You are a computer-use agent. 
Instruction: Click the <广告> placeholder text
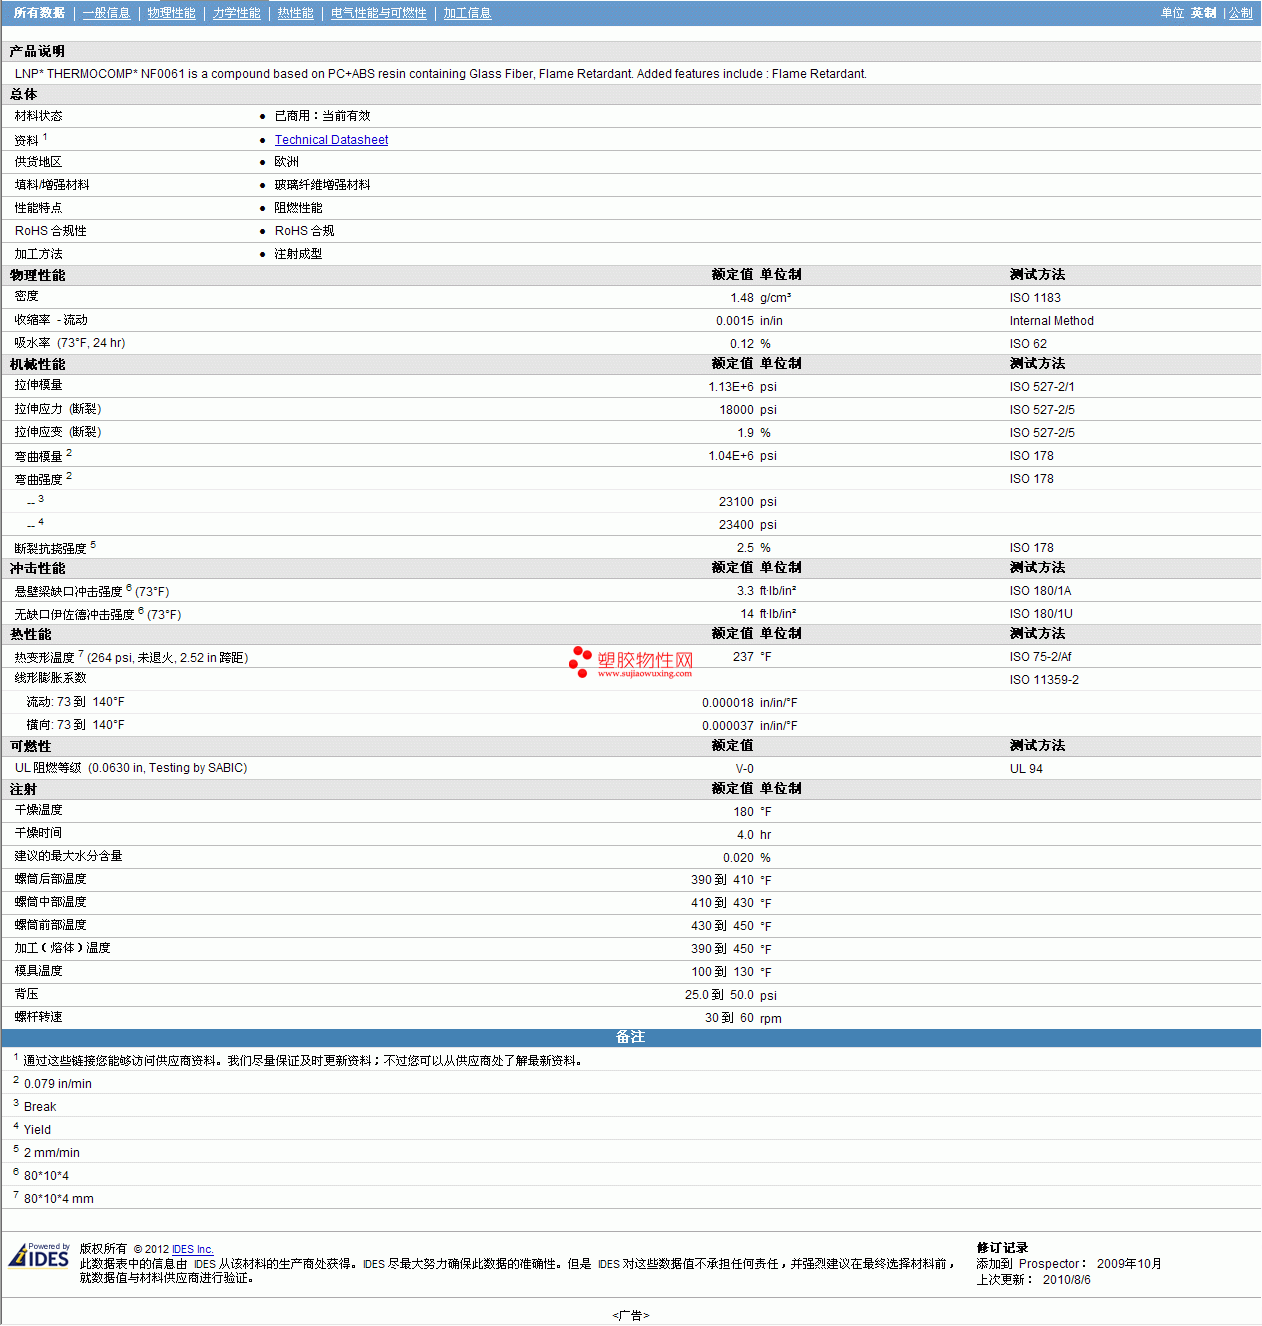pyautogui.click(x=631, y=1316)
